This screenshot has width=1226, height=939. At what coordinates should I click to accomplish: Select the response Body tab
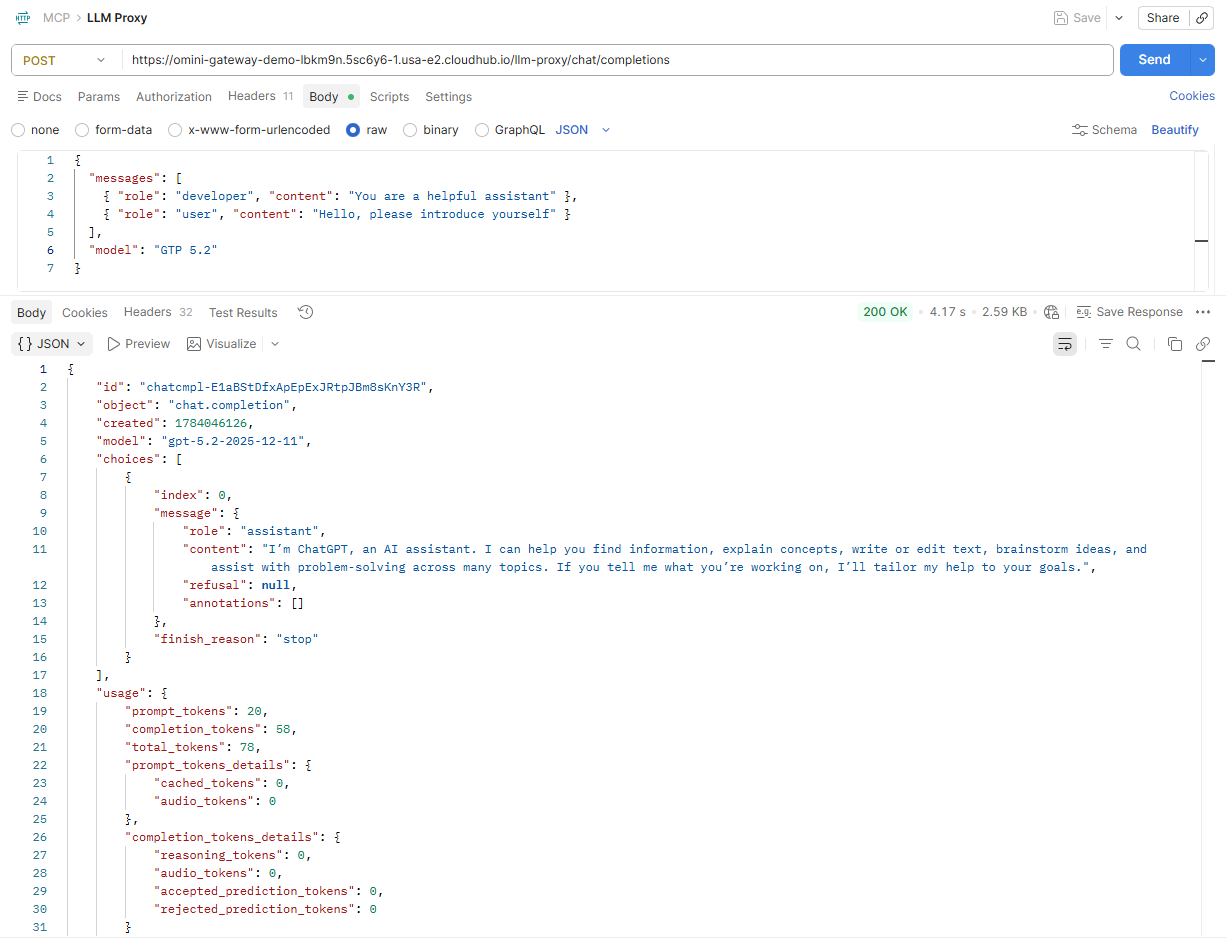point(31,313)
